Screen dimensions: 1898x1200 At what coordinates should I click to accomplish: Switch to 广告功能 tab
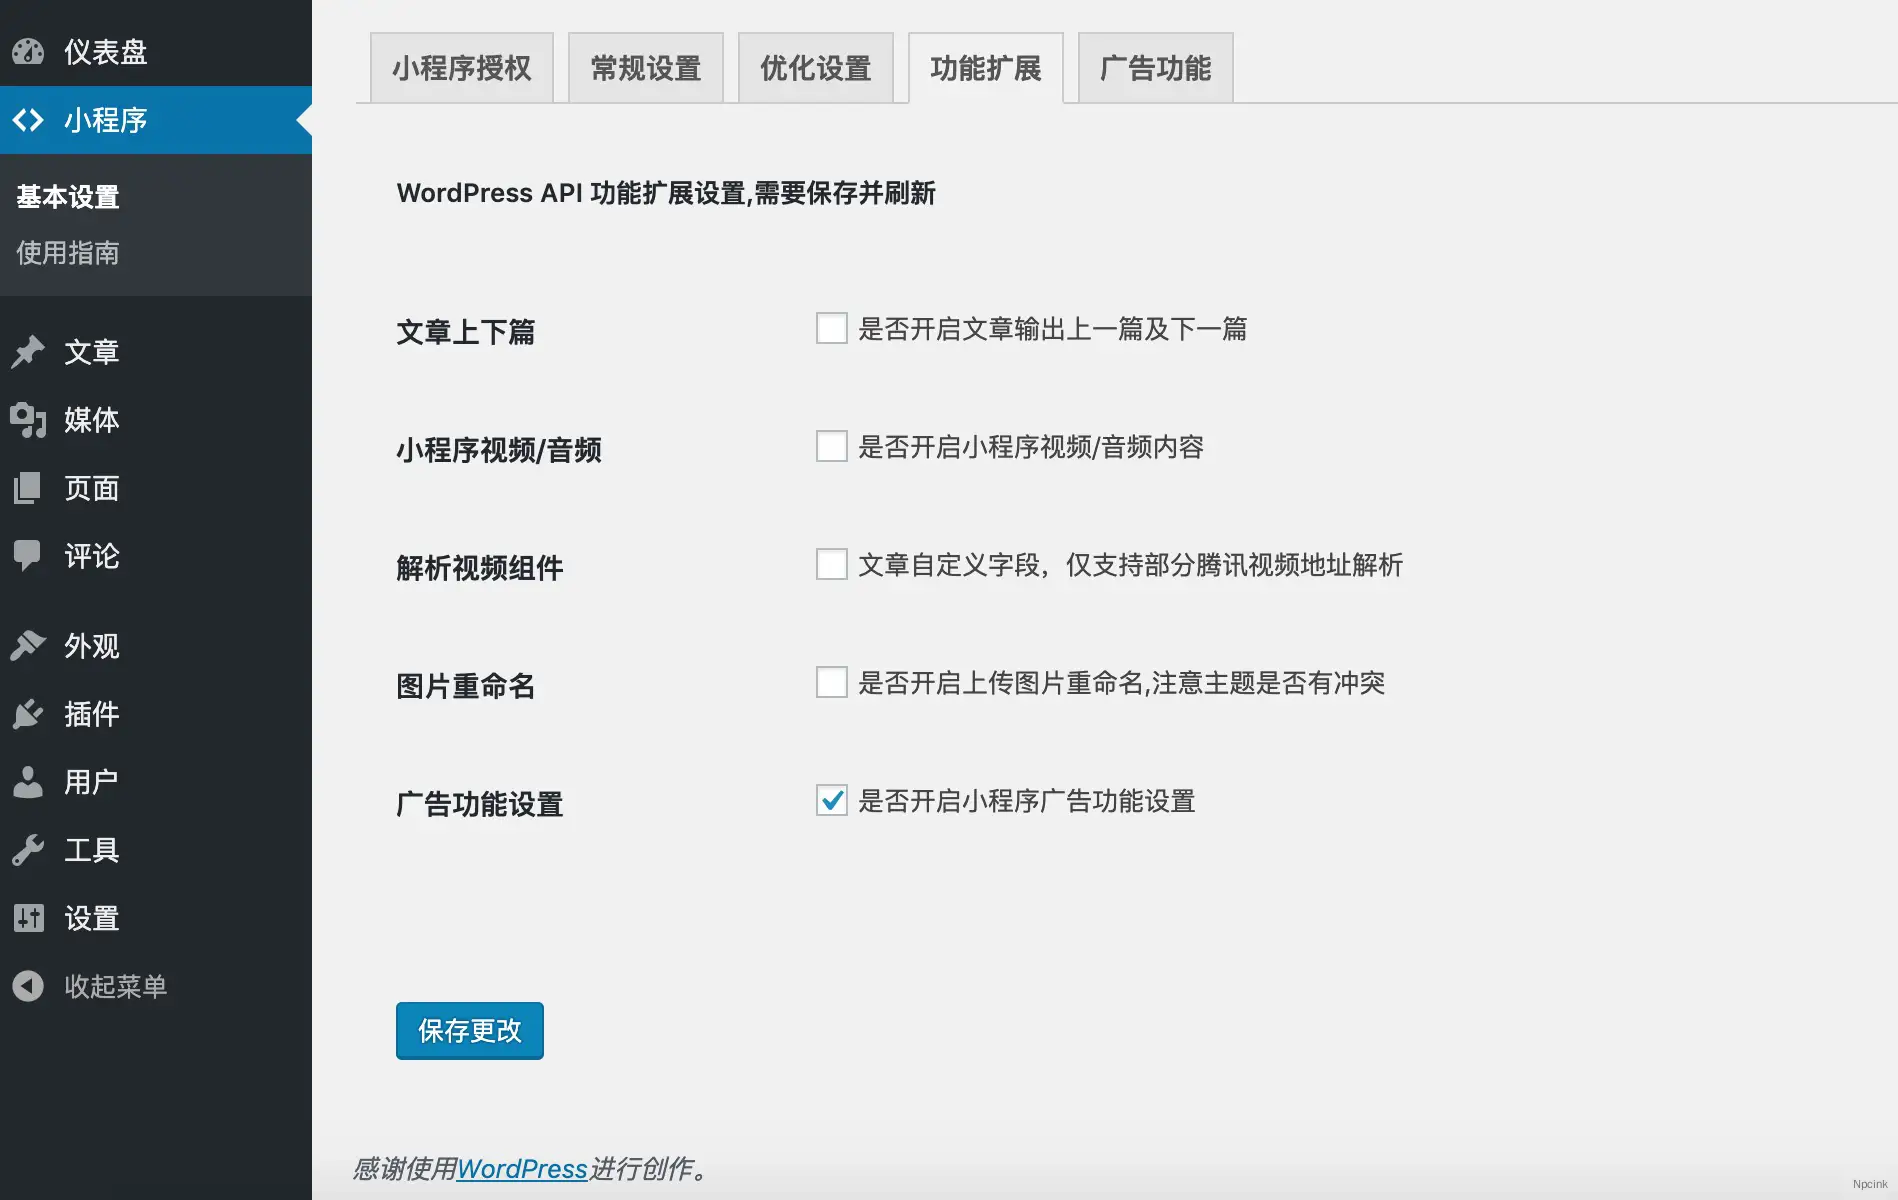coord(1155,68)
